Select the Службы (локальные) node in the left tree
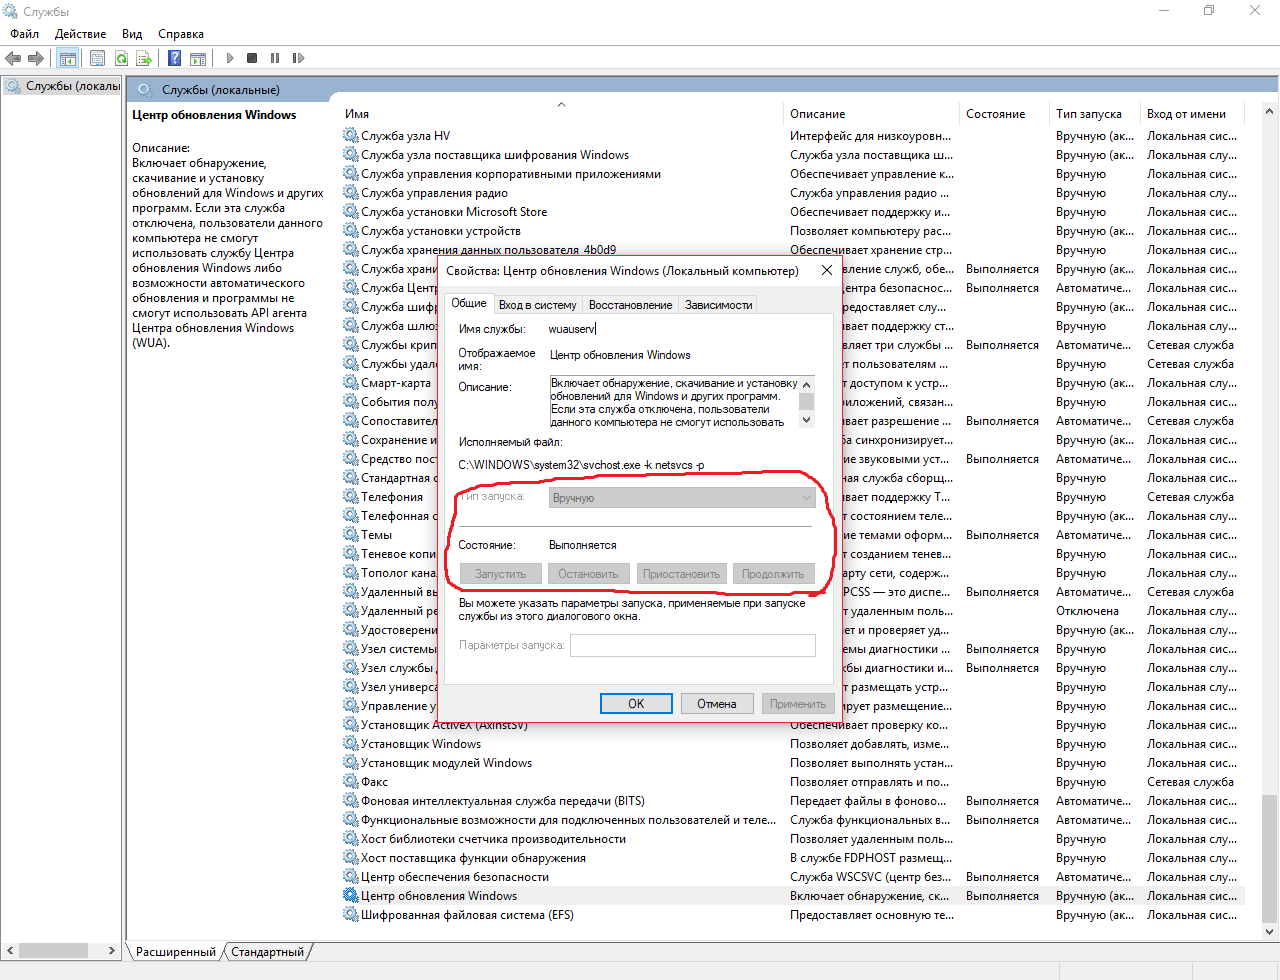This screenshot has width=1280, height=980. [73, 86]
